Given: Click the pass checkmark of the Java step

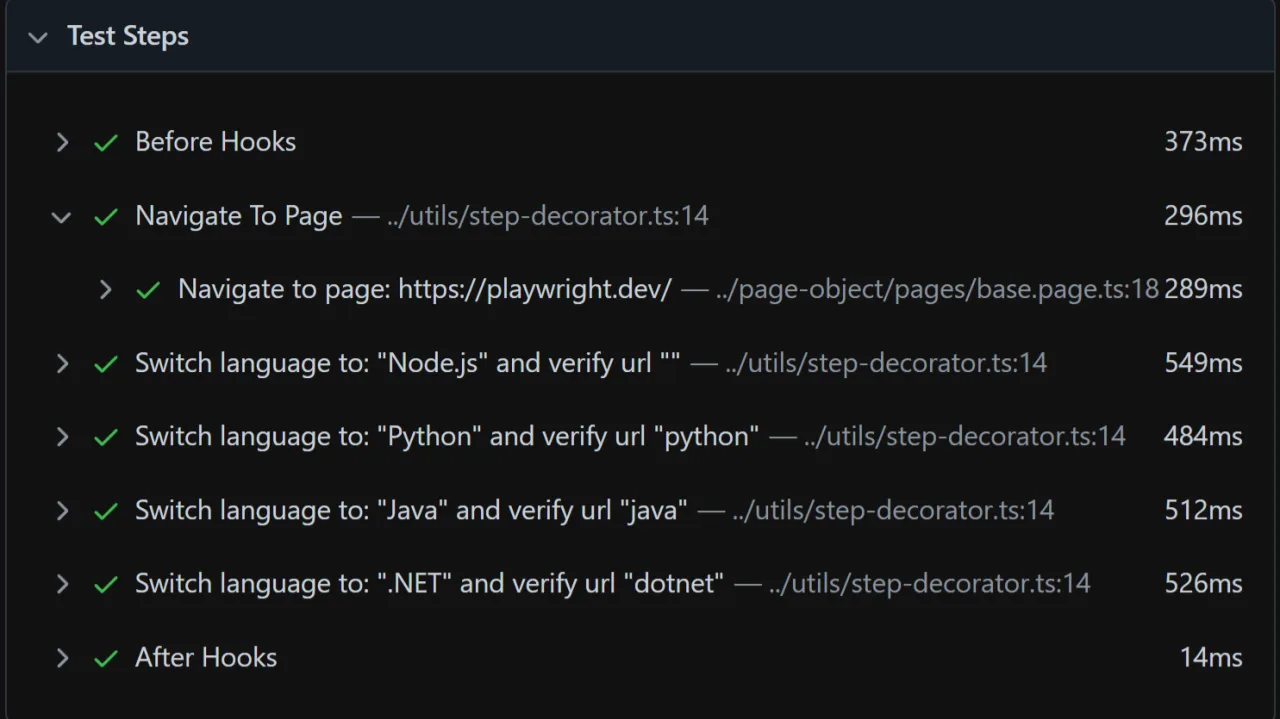Looking at the screenshot, I should coord(106,511).
